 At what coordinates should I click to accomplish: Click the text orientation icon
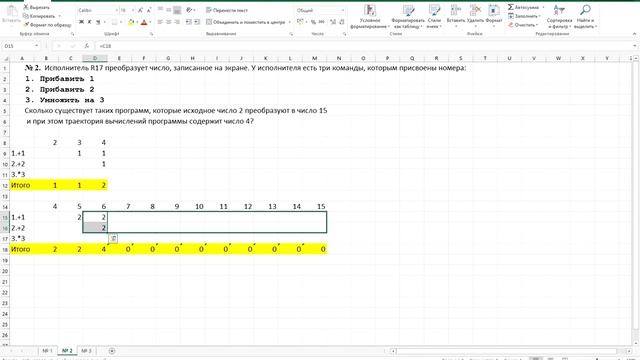[189, 10]
